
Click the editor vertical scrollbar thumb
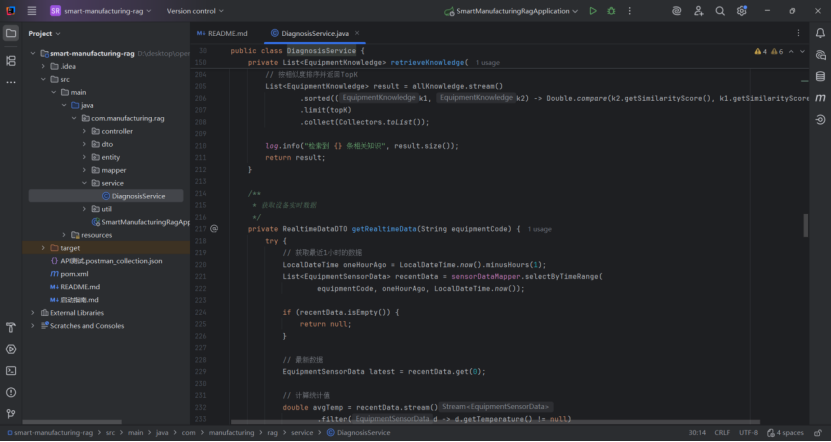806,225
